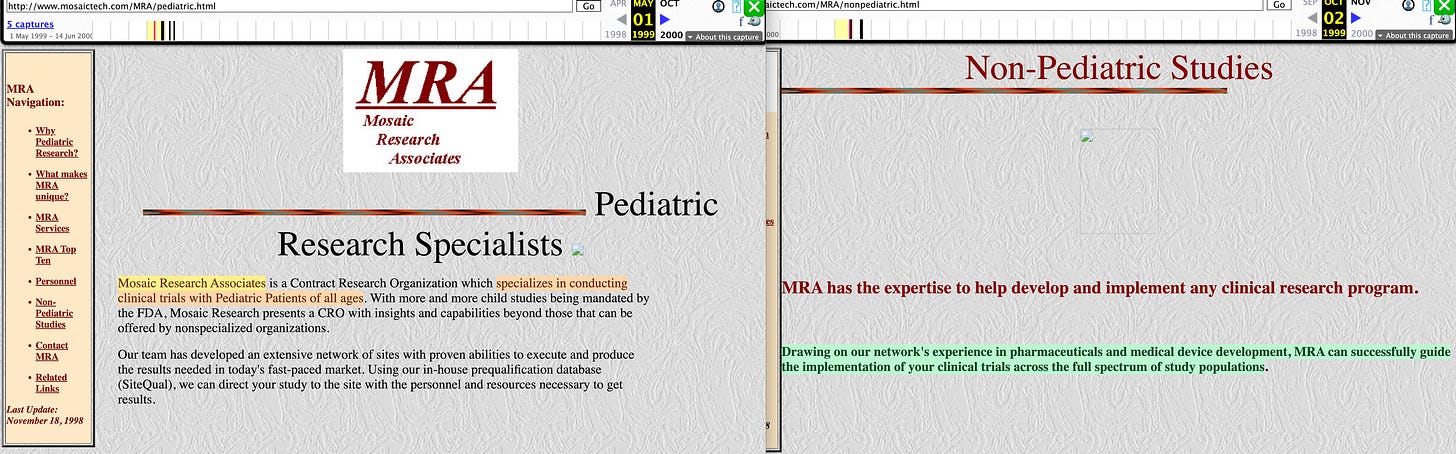Click the 'Non-Pediatric Studies' page heading
Viewport: 1456px width, 454px height.
click(1118, 68)
